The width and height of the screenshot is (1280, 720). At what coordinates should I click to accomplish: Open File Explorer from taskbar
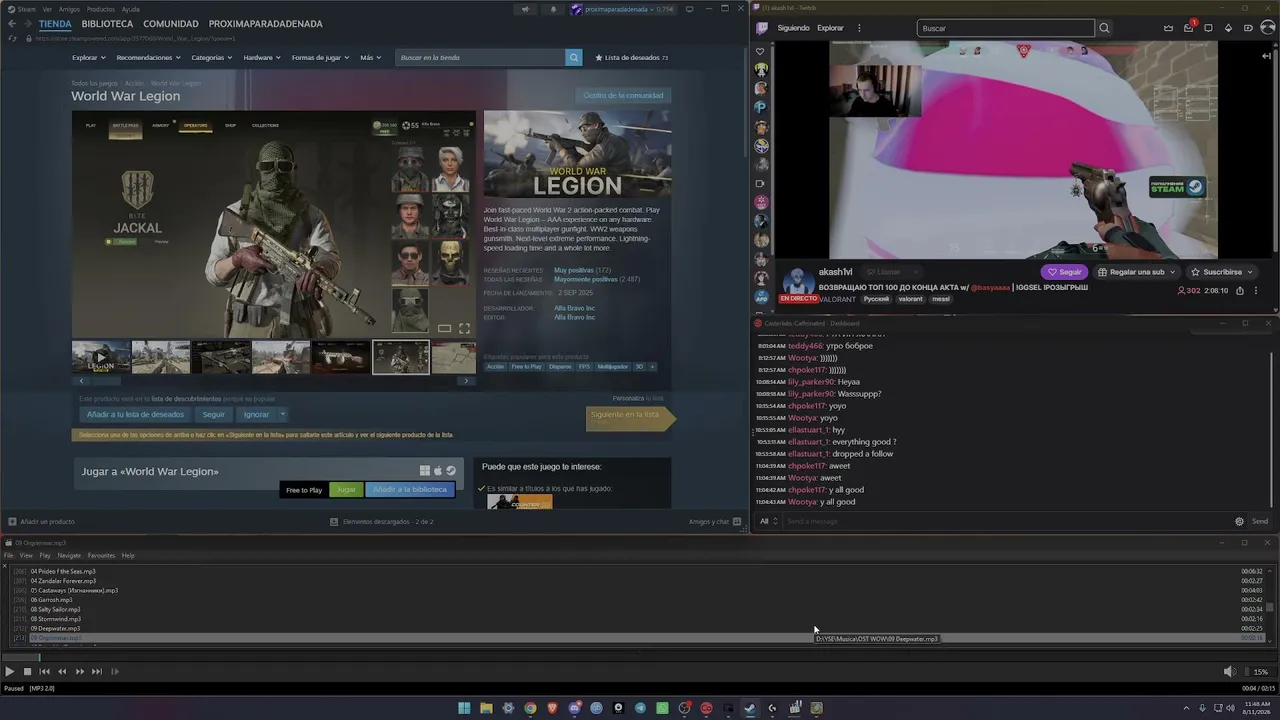(x=486, y=708)
